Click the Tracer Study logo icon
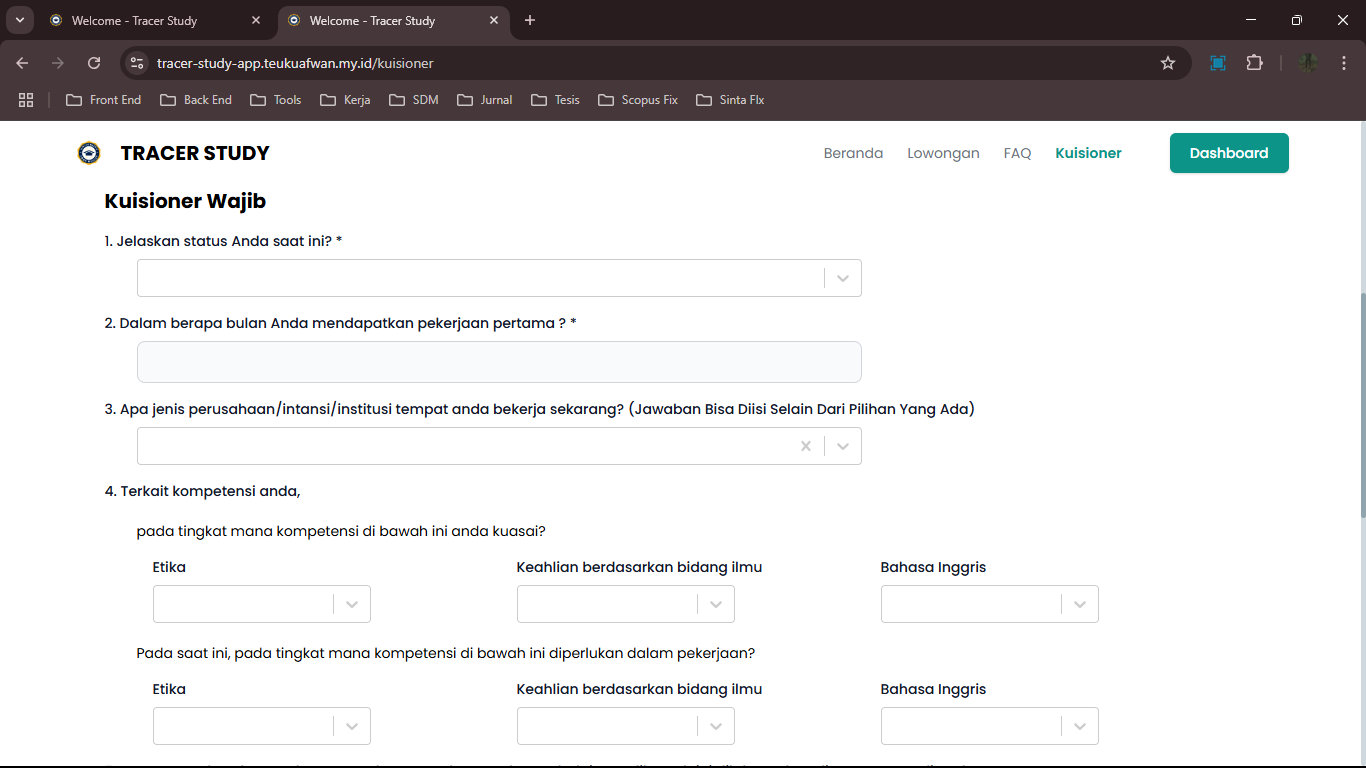Screen dimensions: 1366x768 [89, 153]
